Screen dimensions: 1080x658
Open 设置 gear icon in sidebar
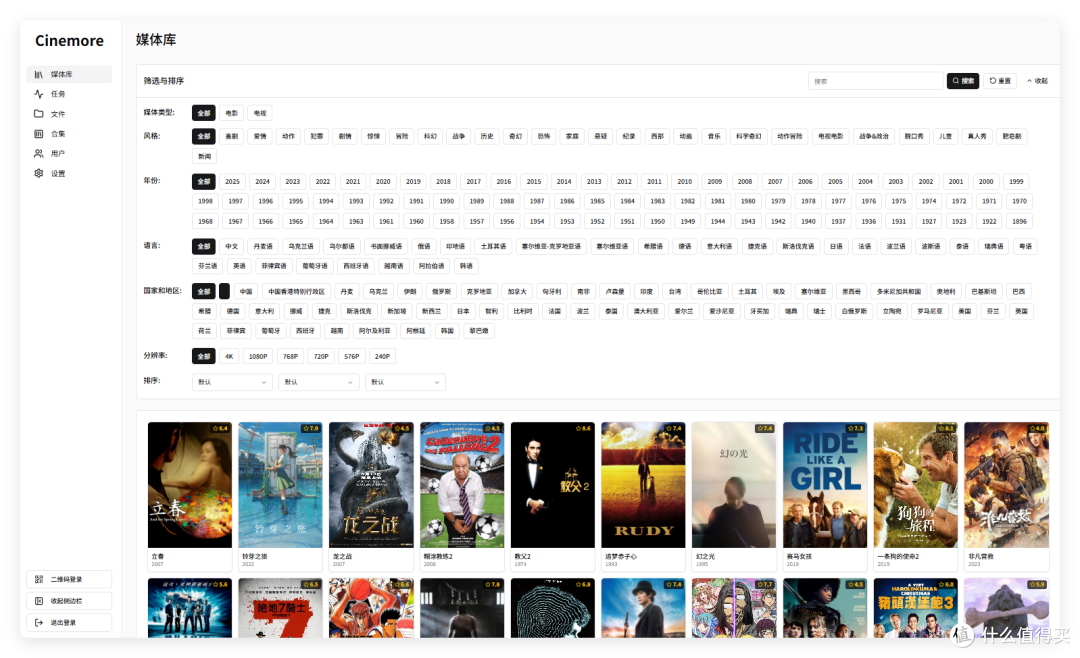pos(39,174)
